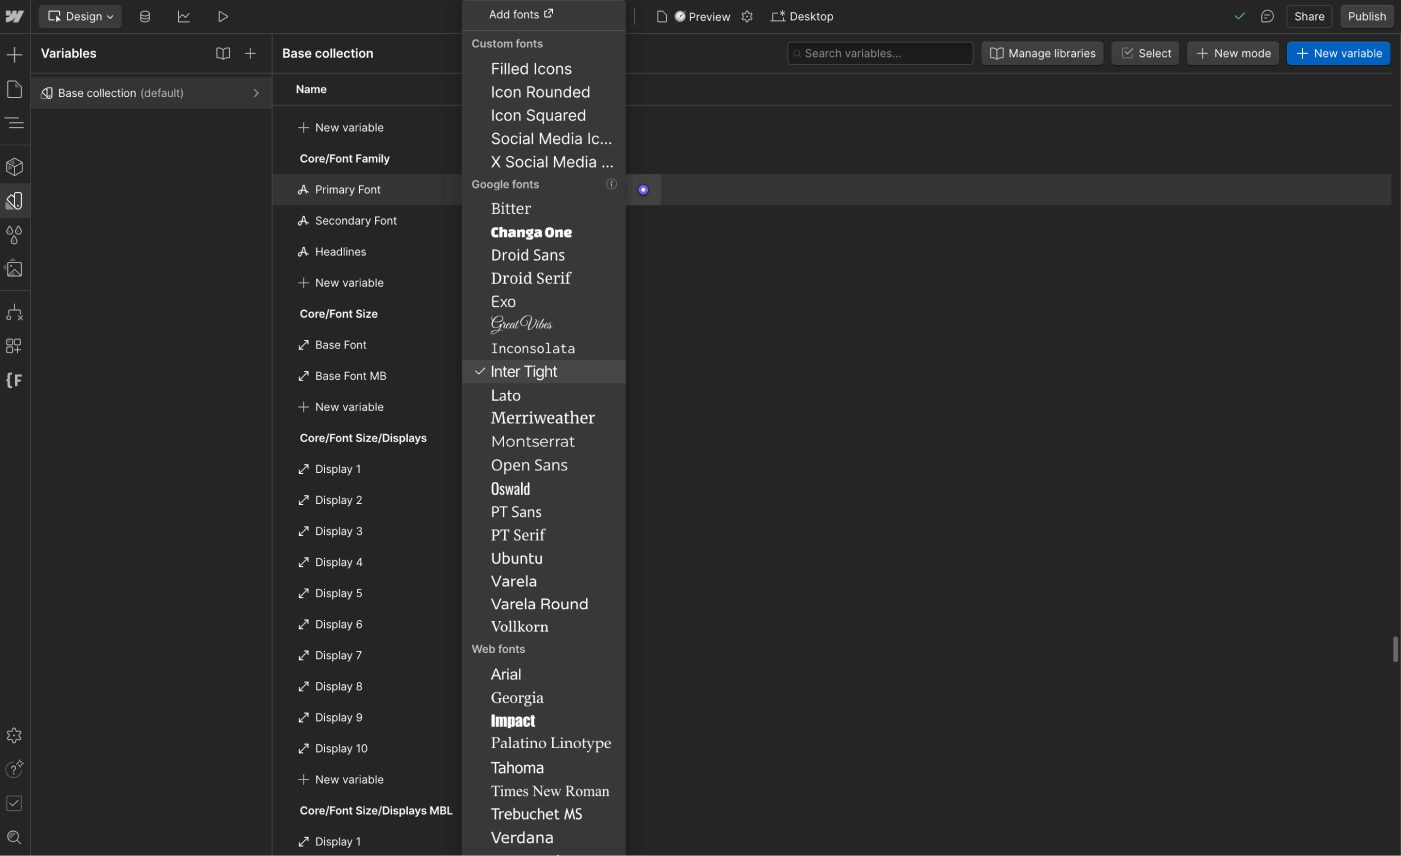Click the checkmark beside Inter Tight
The height and width of the screenshot is (856, 1401).
480,371
